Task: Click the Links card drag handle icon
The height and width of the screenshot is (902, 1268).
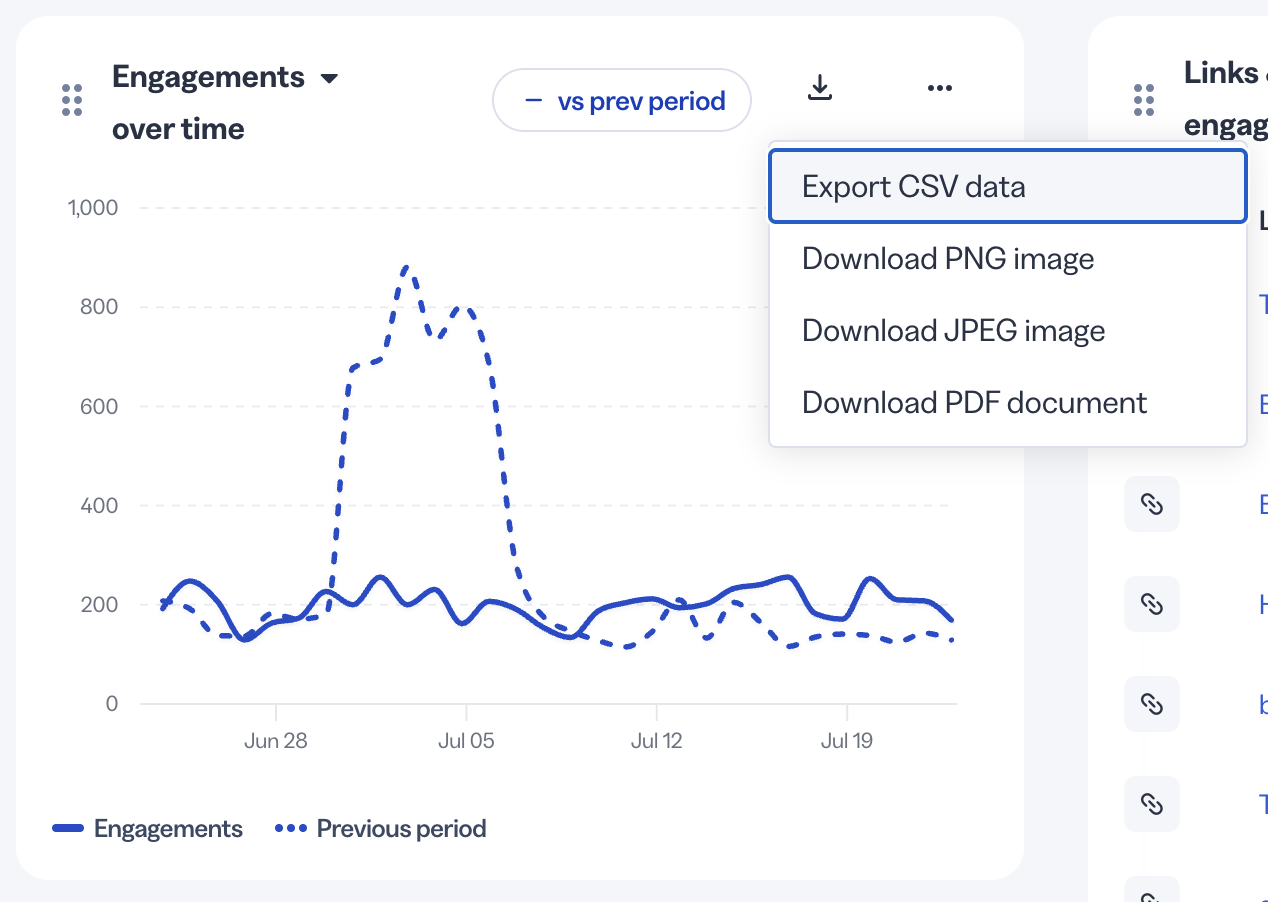Action: click(x=1144, y=100)
